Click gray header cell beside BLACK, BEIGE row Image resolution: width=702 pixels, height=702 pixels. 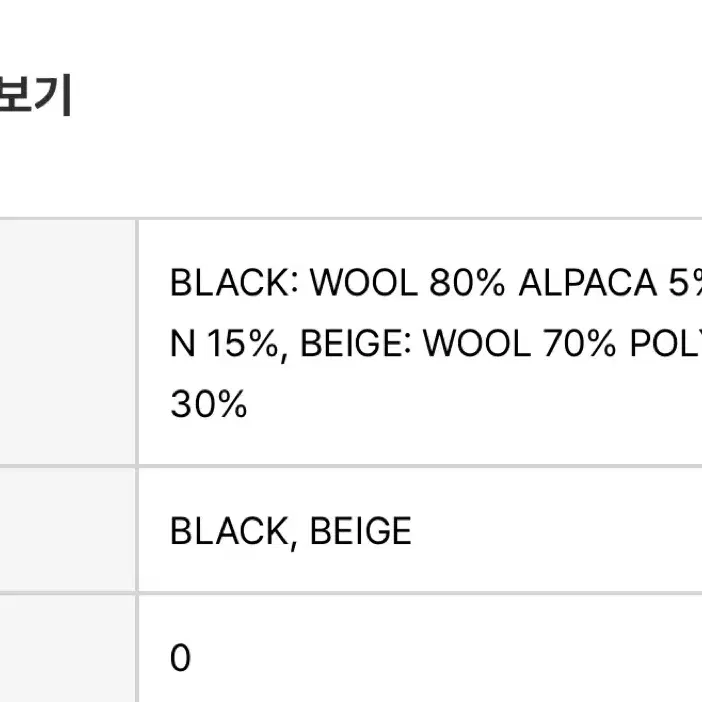pos(67,530)
